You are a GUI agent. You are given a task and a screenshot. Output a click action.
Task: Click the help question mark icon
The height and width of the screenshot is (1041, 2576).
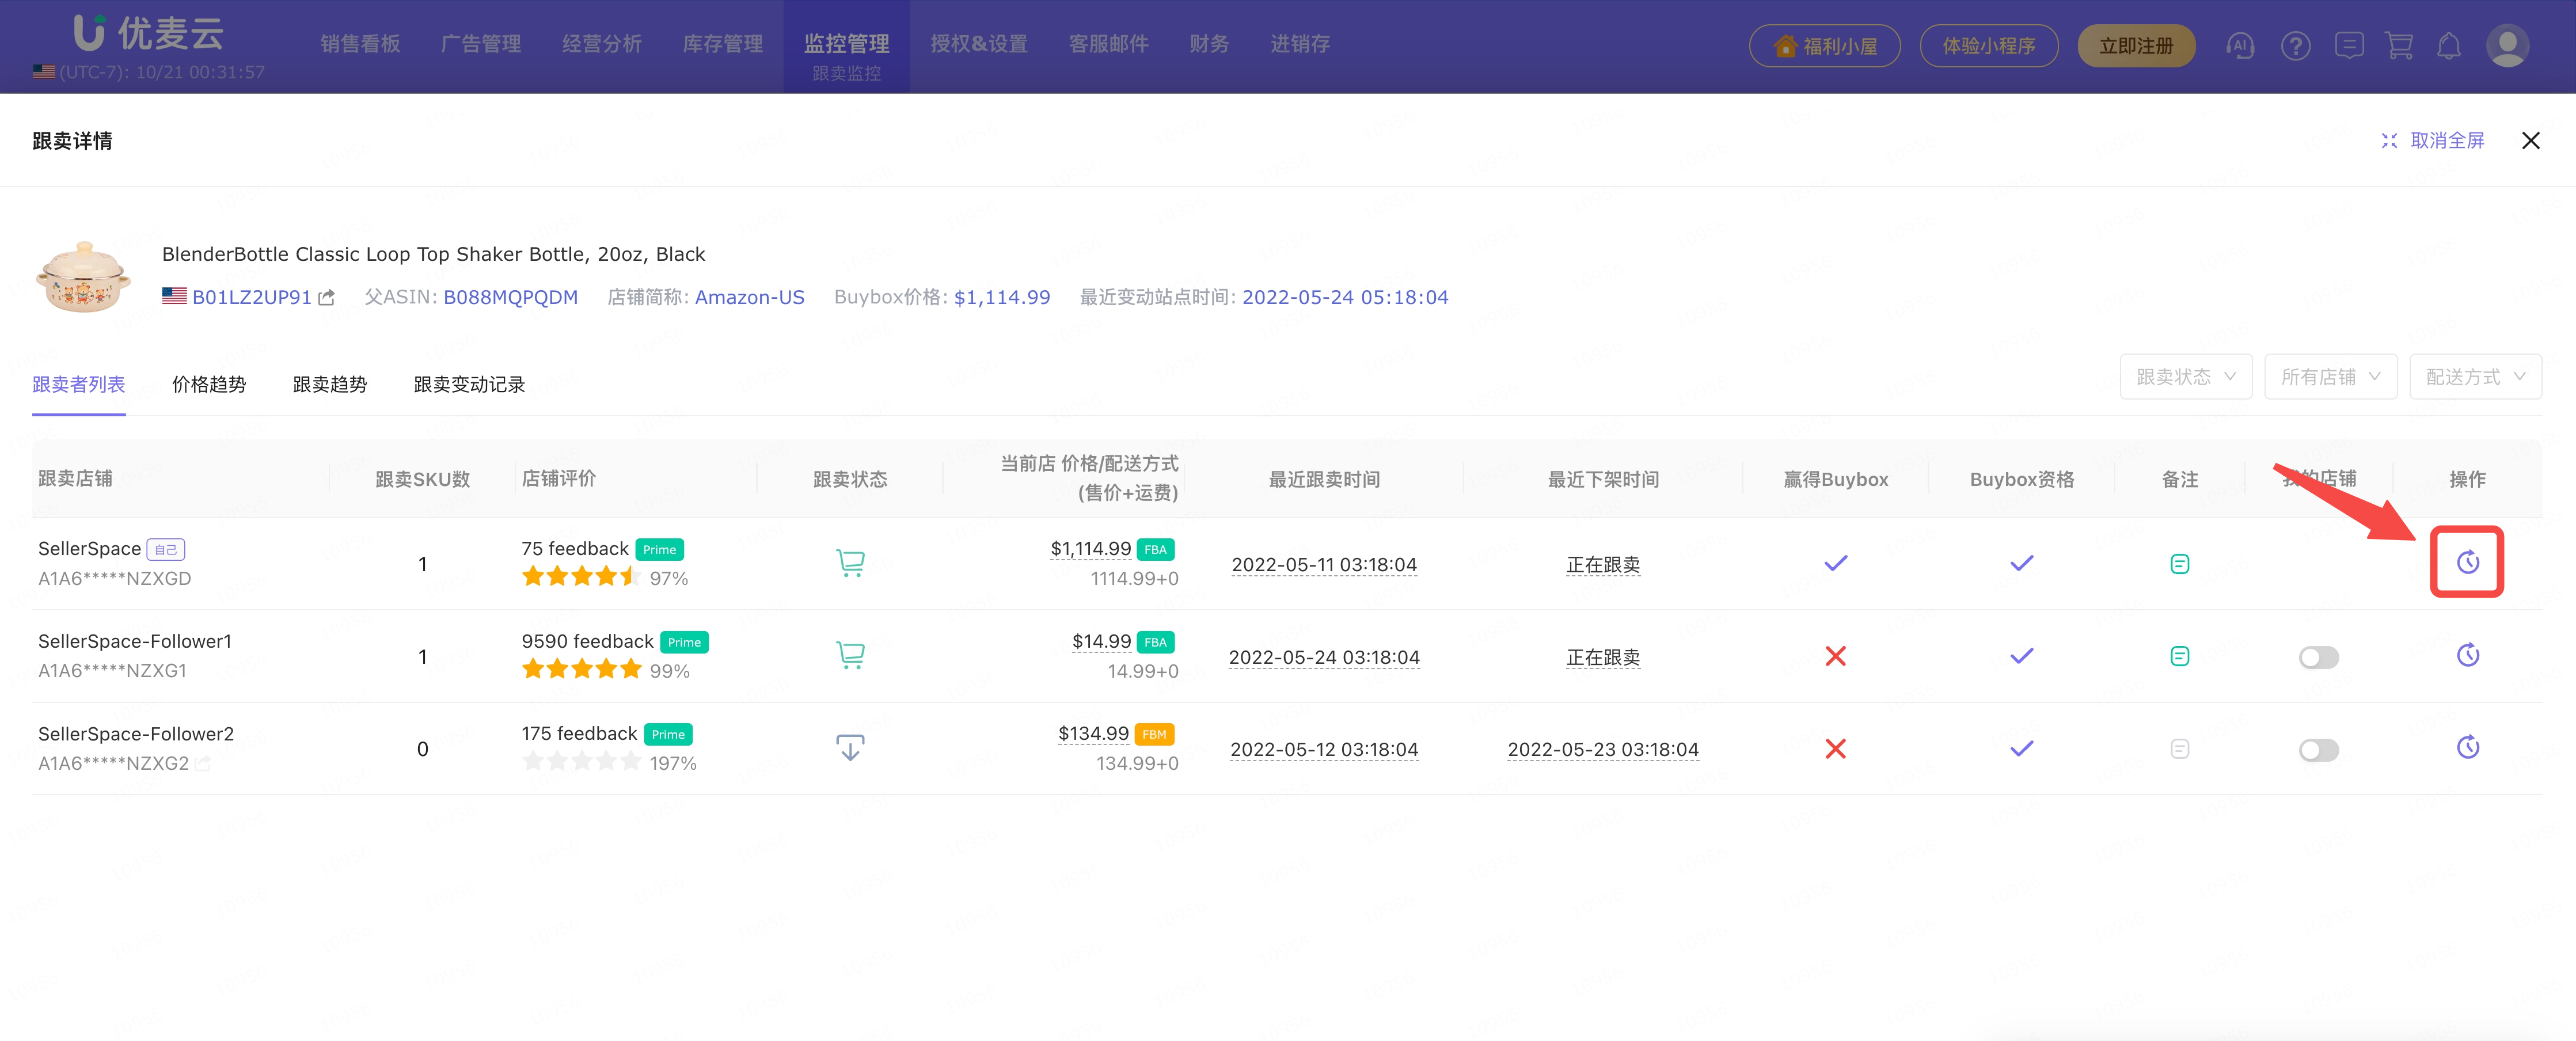(2295, 46)
